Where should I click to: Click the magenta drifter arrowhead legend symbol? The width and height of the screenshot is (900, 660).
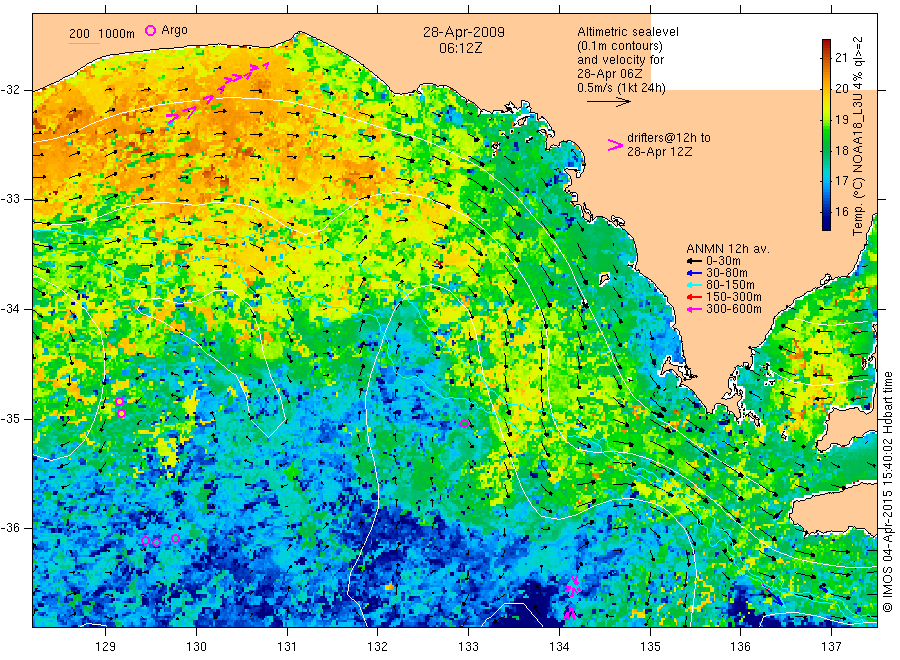615,145
